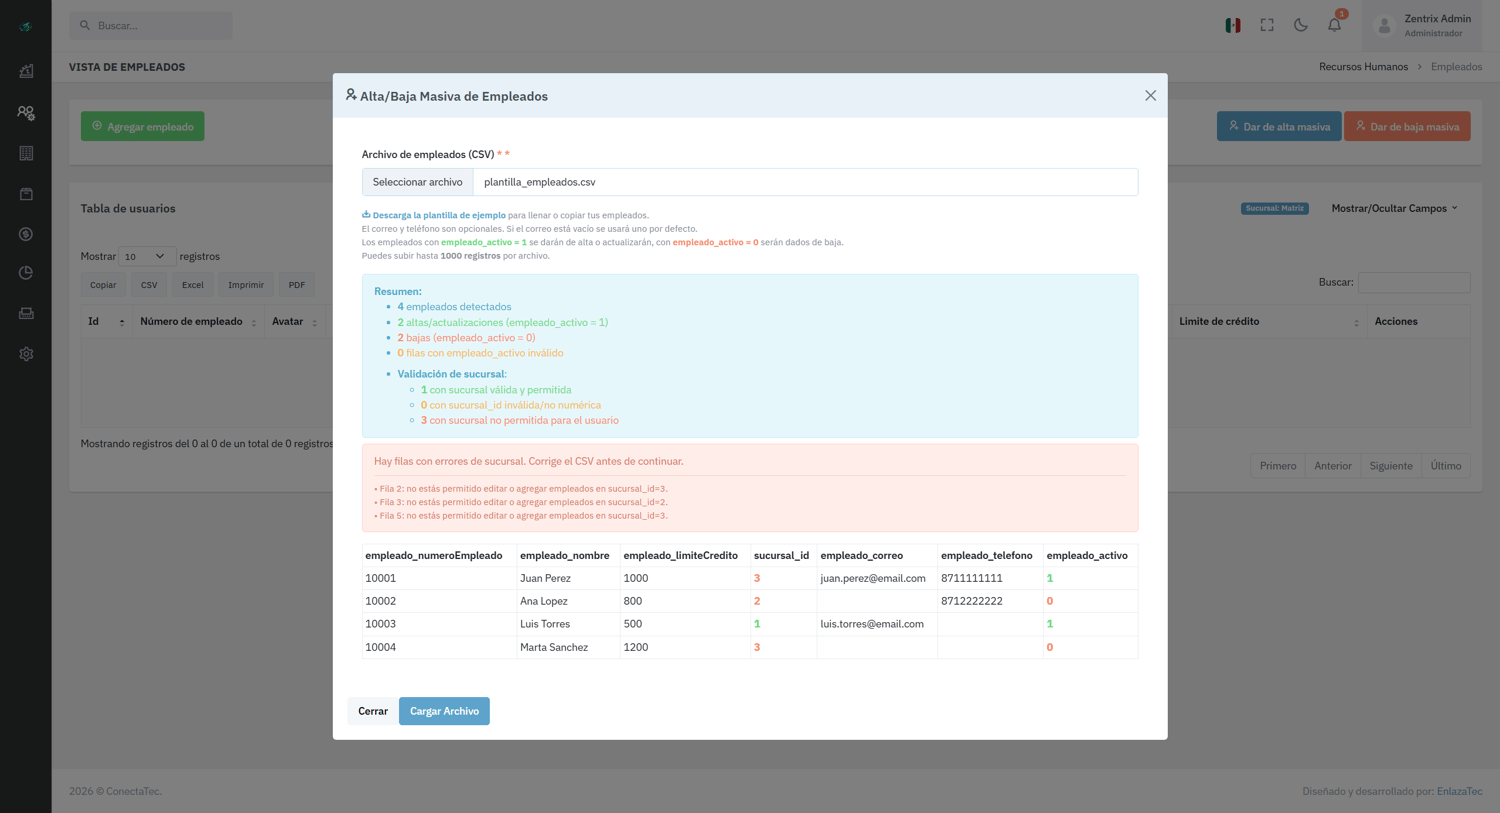Click the Sucursal: Matriz badge

[1275, 208]
